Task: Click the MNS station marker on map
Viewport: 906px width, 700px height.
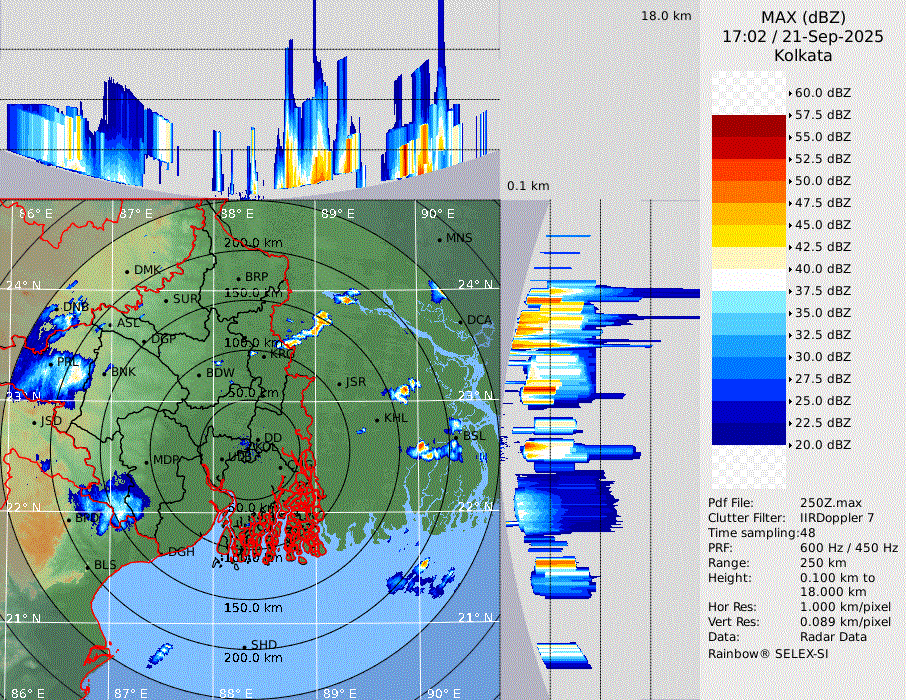Action: (x=440, y=239)
